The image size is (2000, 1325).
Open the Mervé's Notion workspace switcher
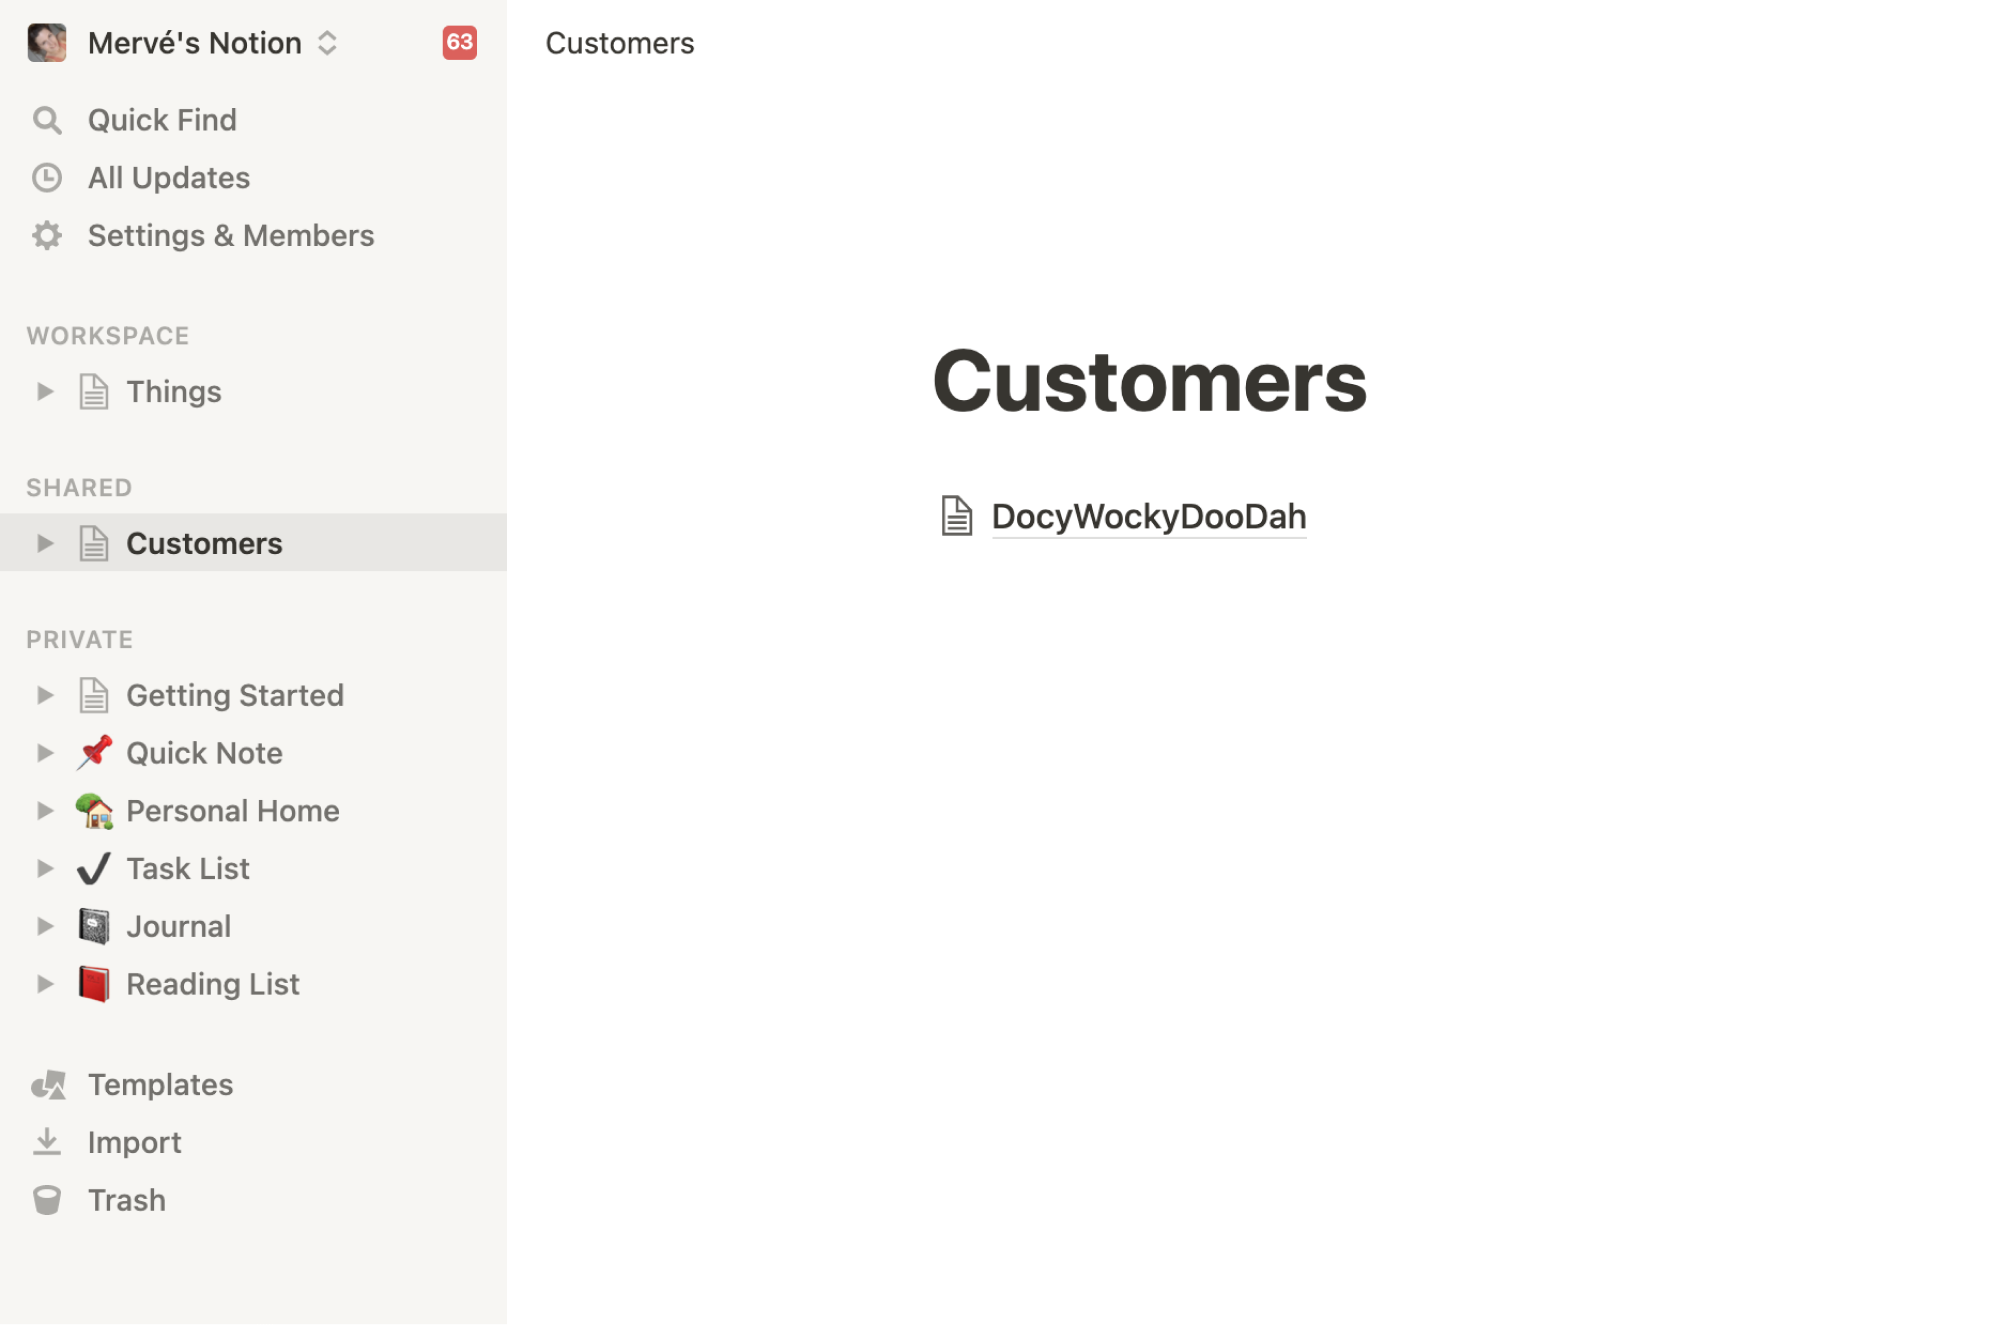213,43
